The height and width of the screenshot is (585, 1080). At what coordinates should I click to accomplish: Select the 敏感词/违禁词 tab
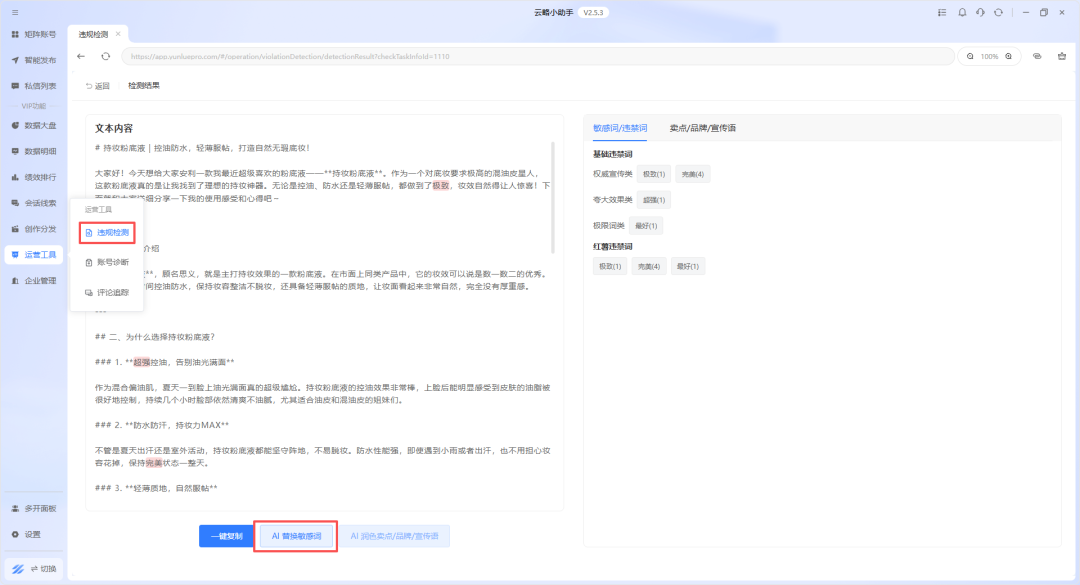(620, 128)
